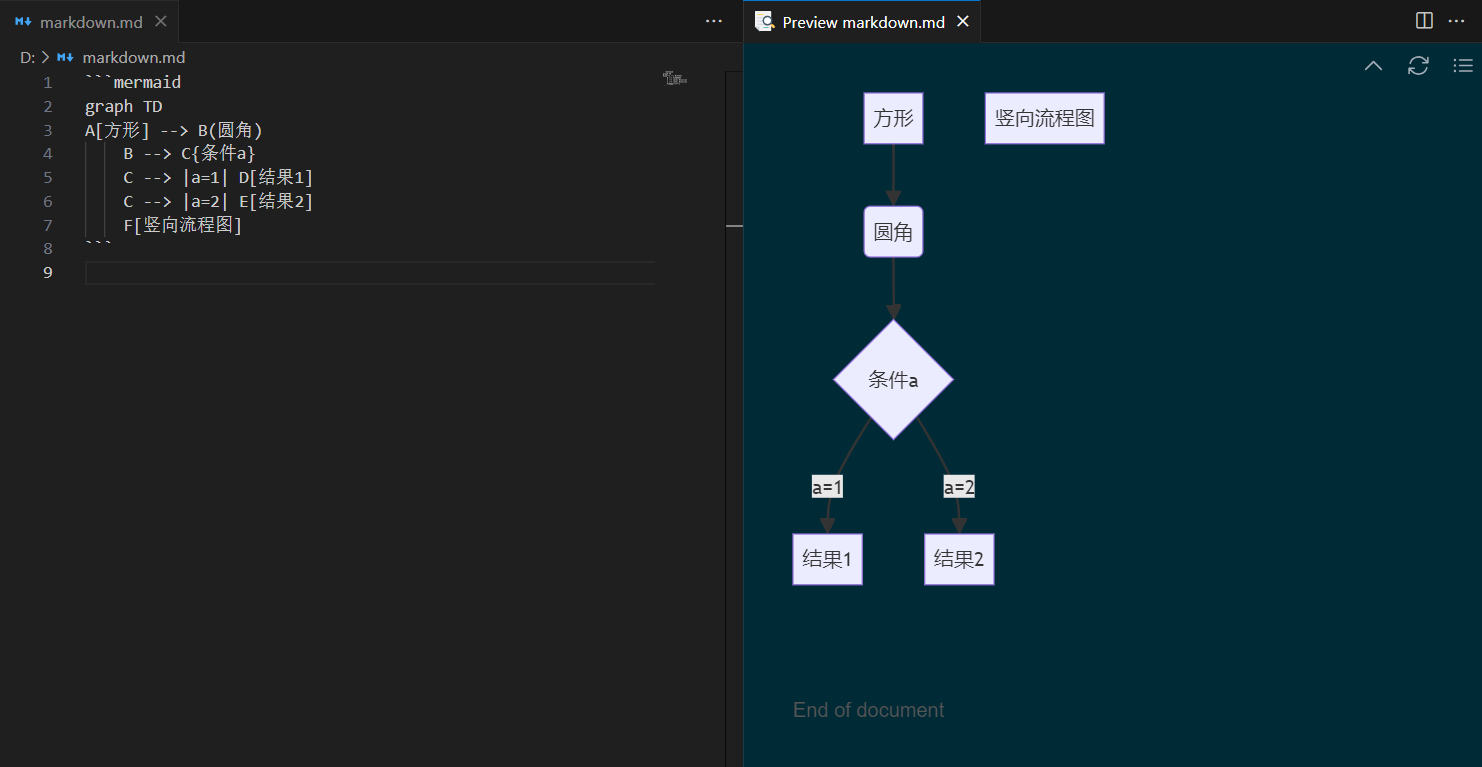The width and height of the screenshot is (1482, 767).
Task: Click the scroll-to-top chevron in preview
Action: [x=1373, y=66]
